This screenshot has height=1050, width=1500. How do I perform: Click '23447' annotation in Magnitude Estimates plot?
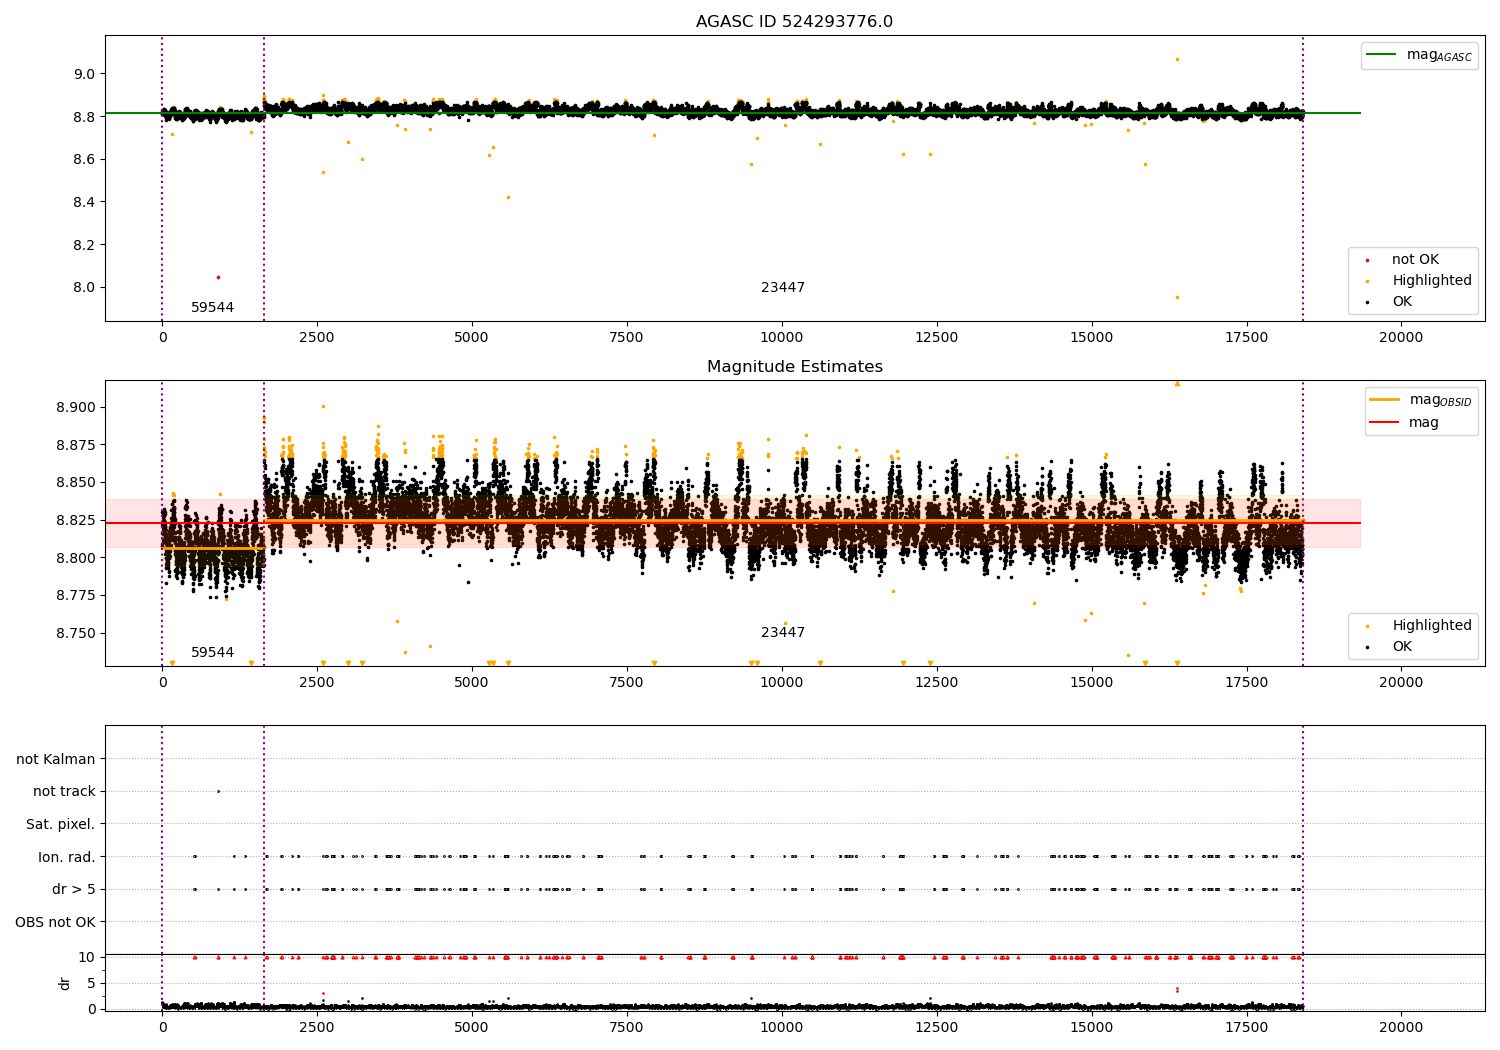click(x=783, y=633)
